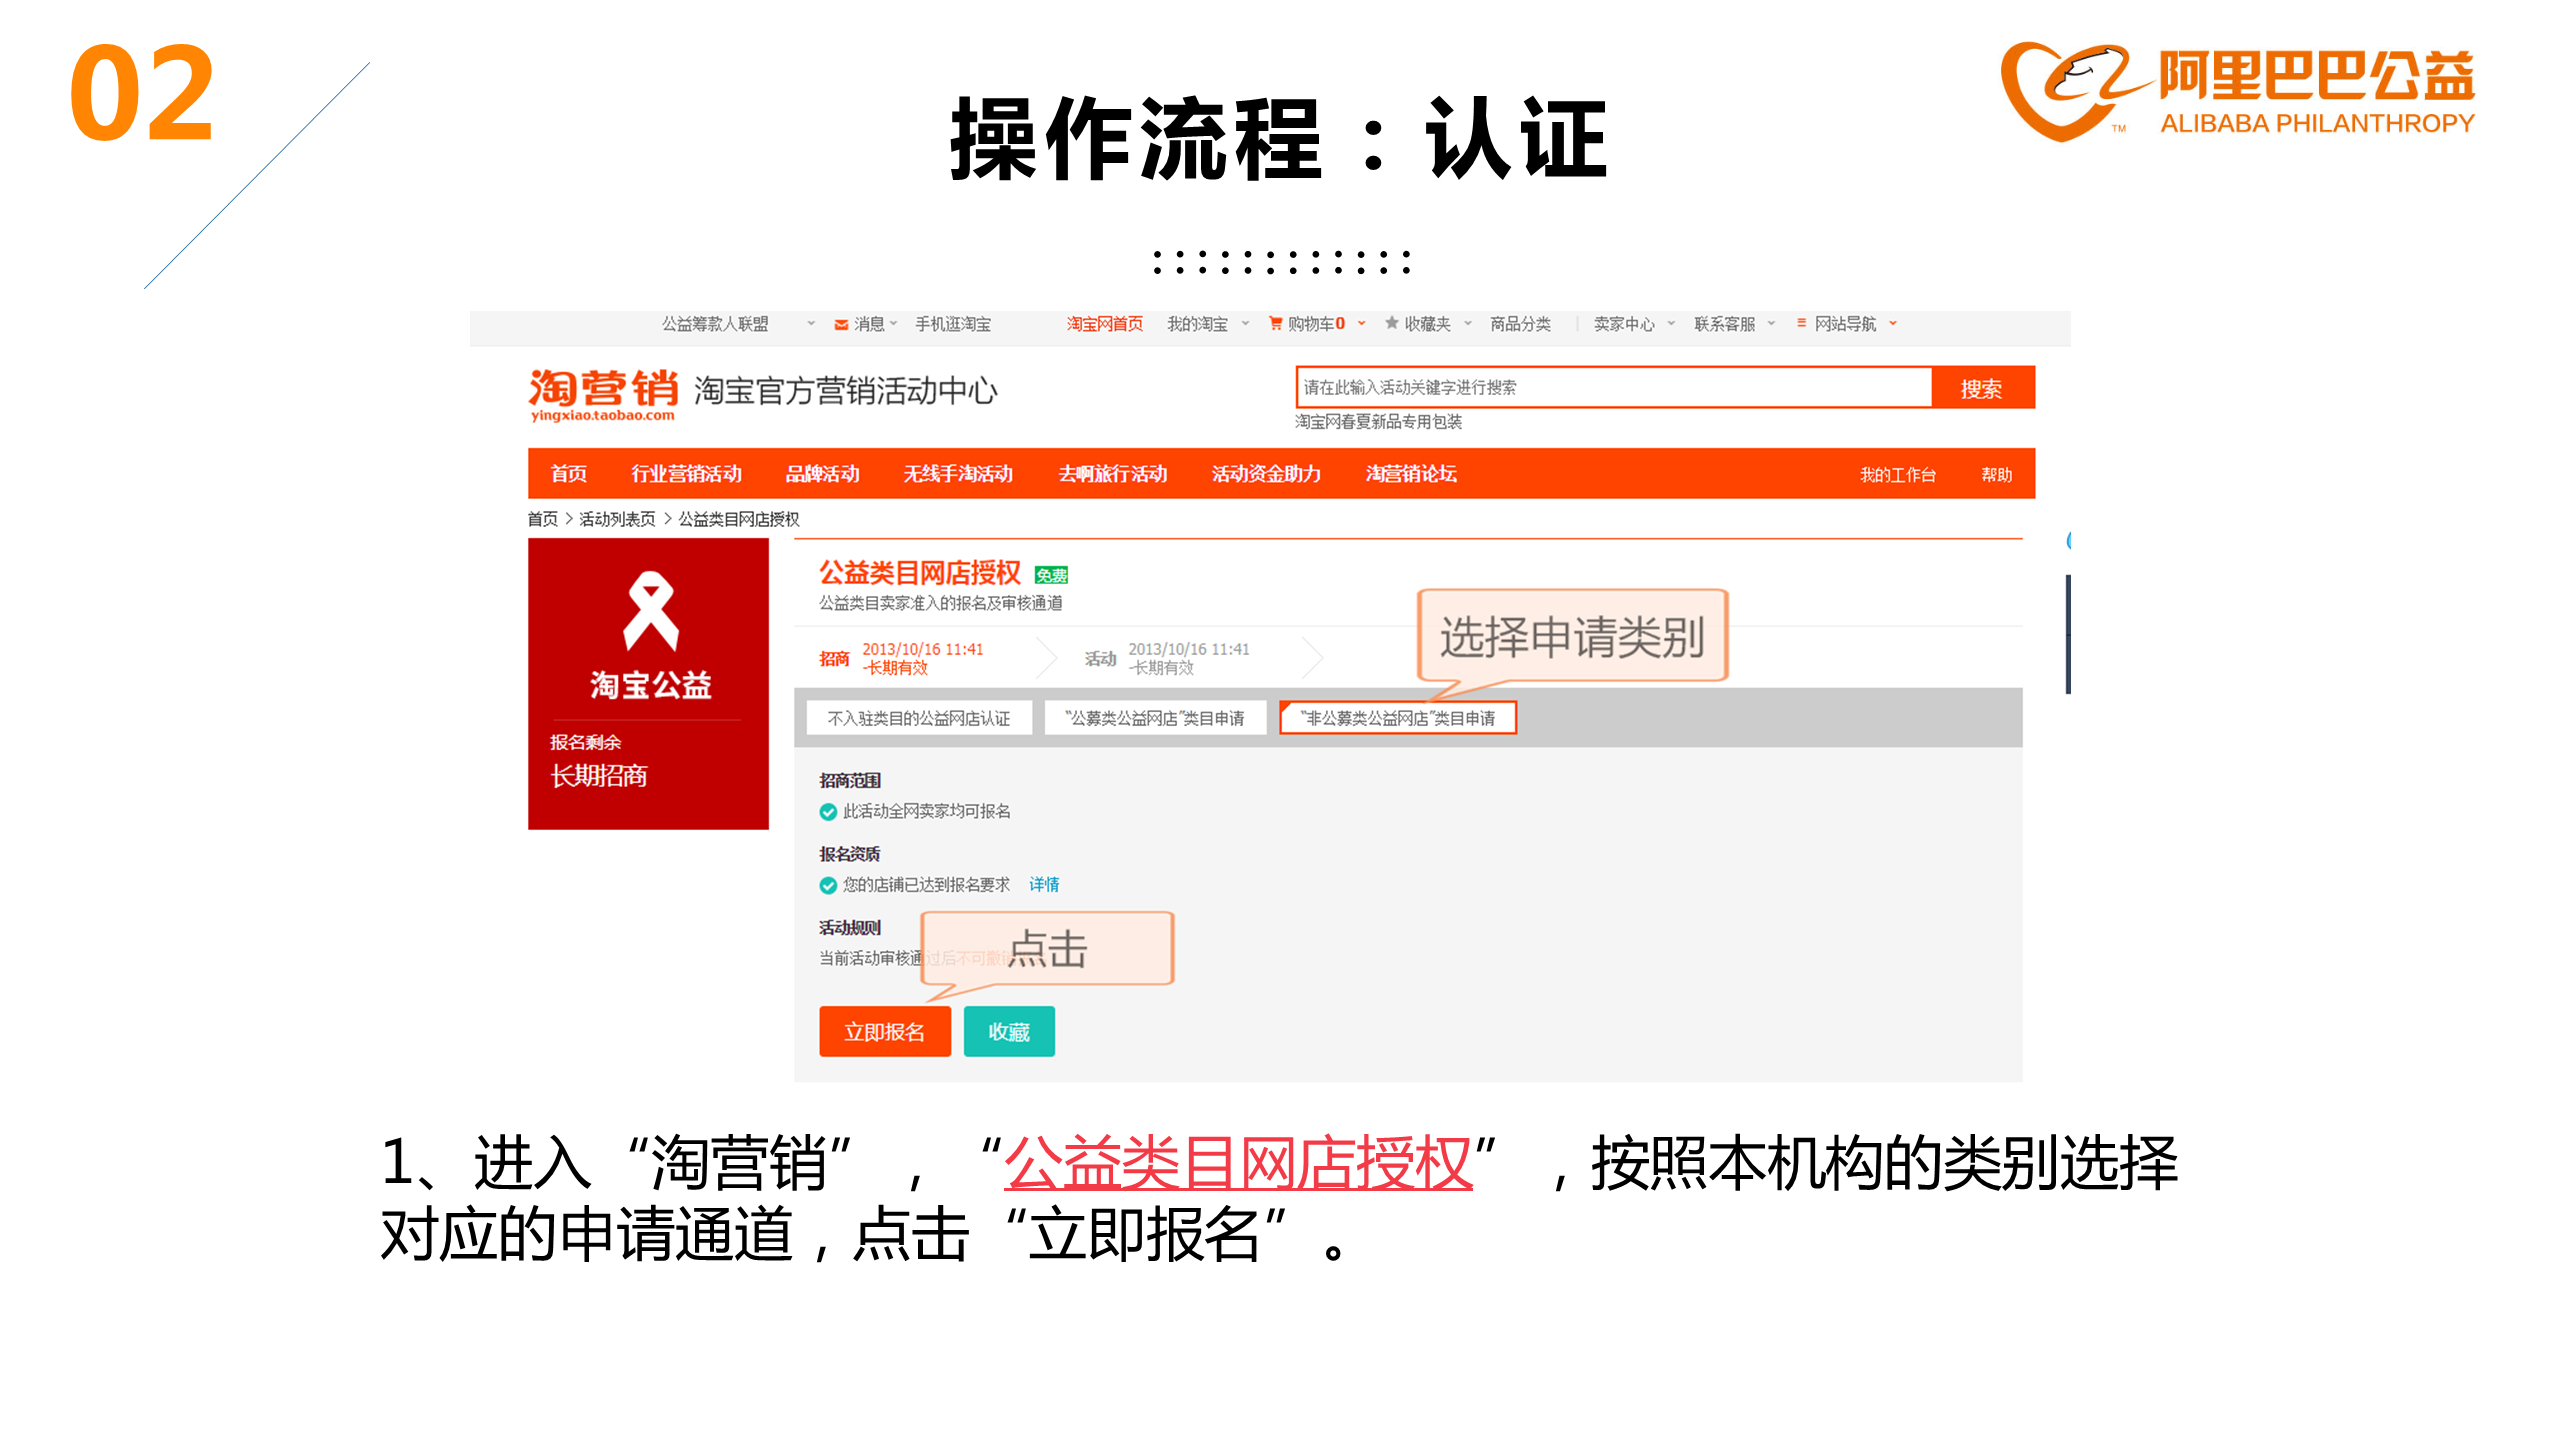Expand the 网站导航 dropdown arrow
Image resolution: width=2559 pixels, height=1440 pixels.
tap(1893, 324)
